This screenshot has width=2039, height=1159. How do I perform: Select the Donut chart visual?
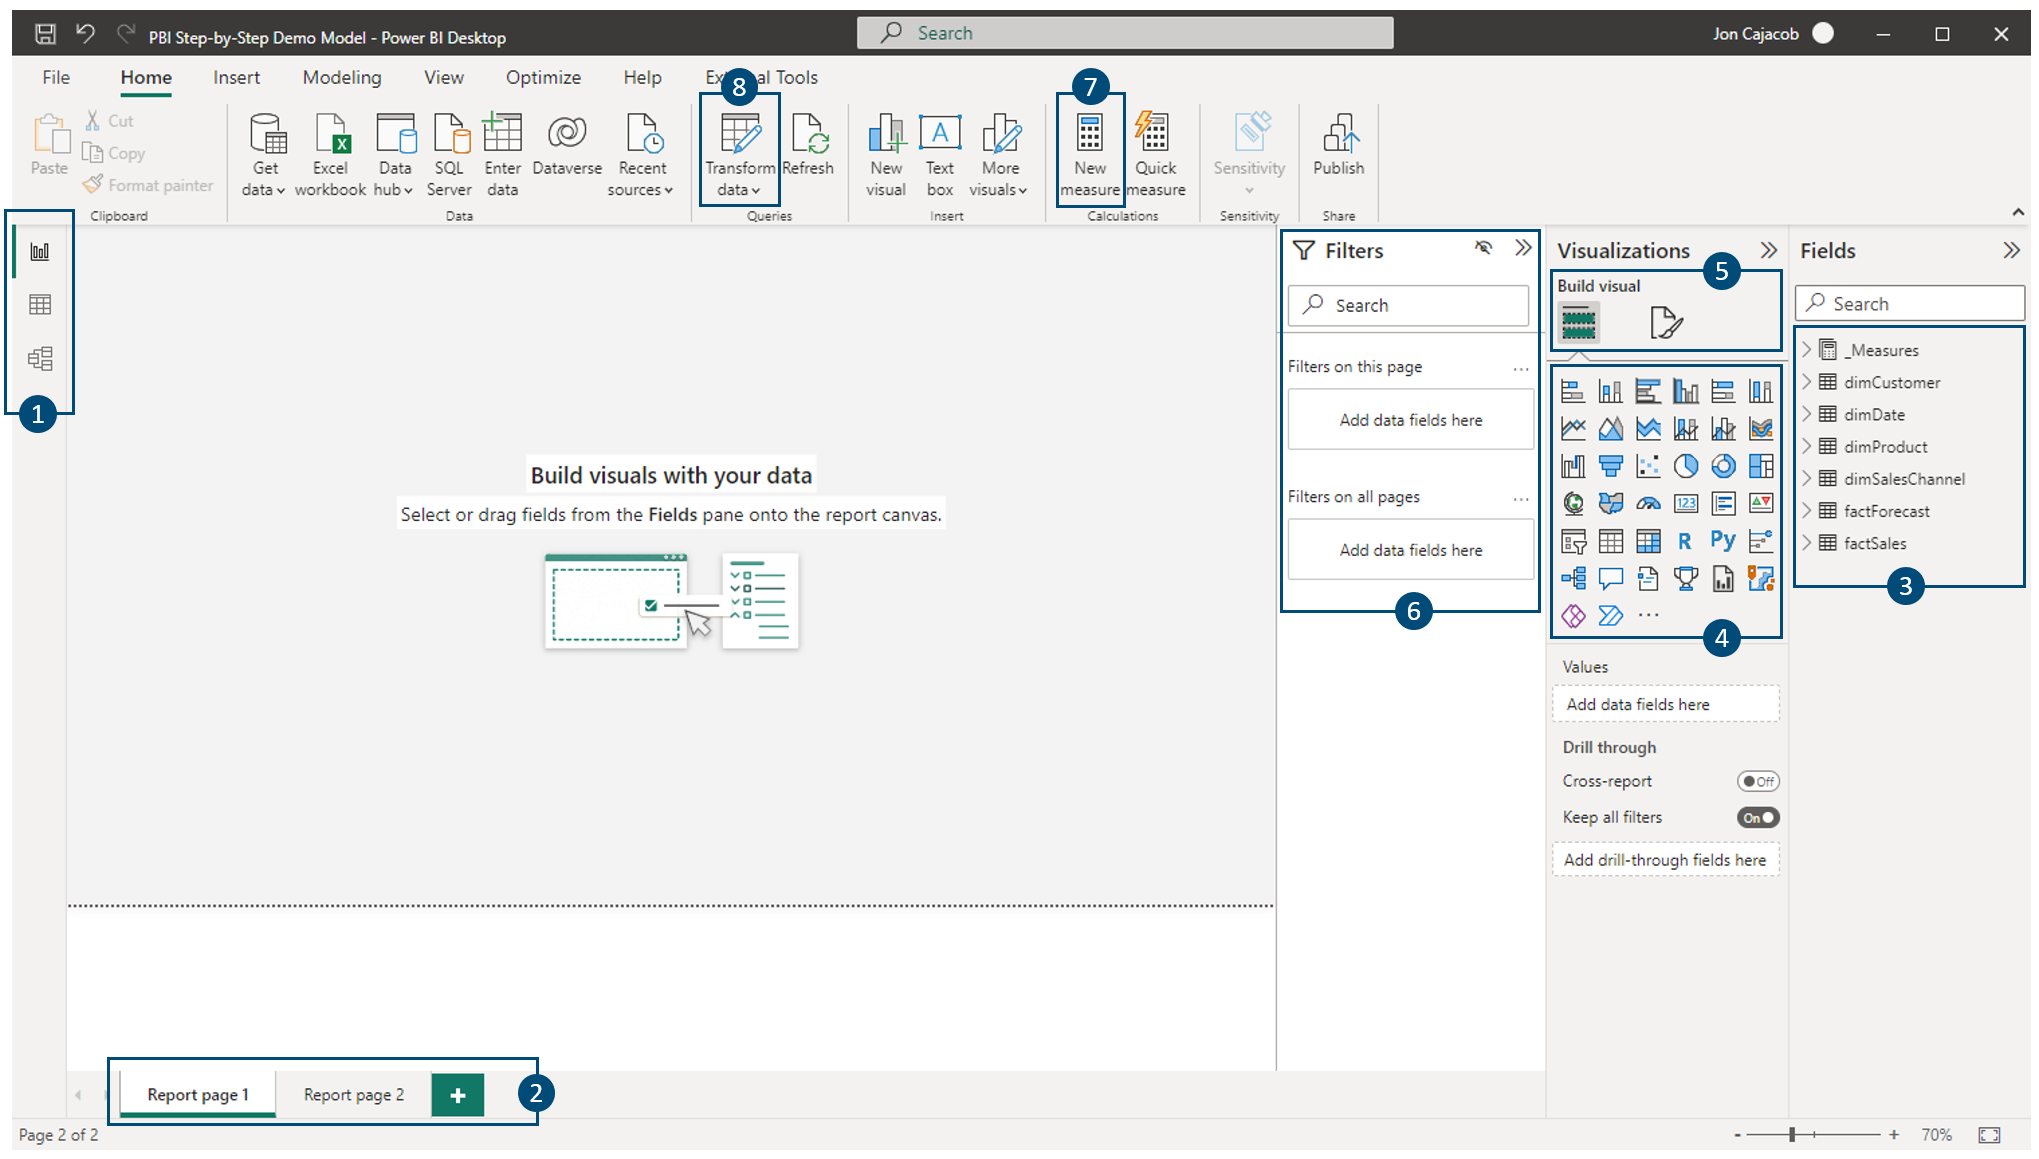coord(1723,466)
